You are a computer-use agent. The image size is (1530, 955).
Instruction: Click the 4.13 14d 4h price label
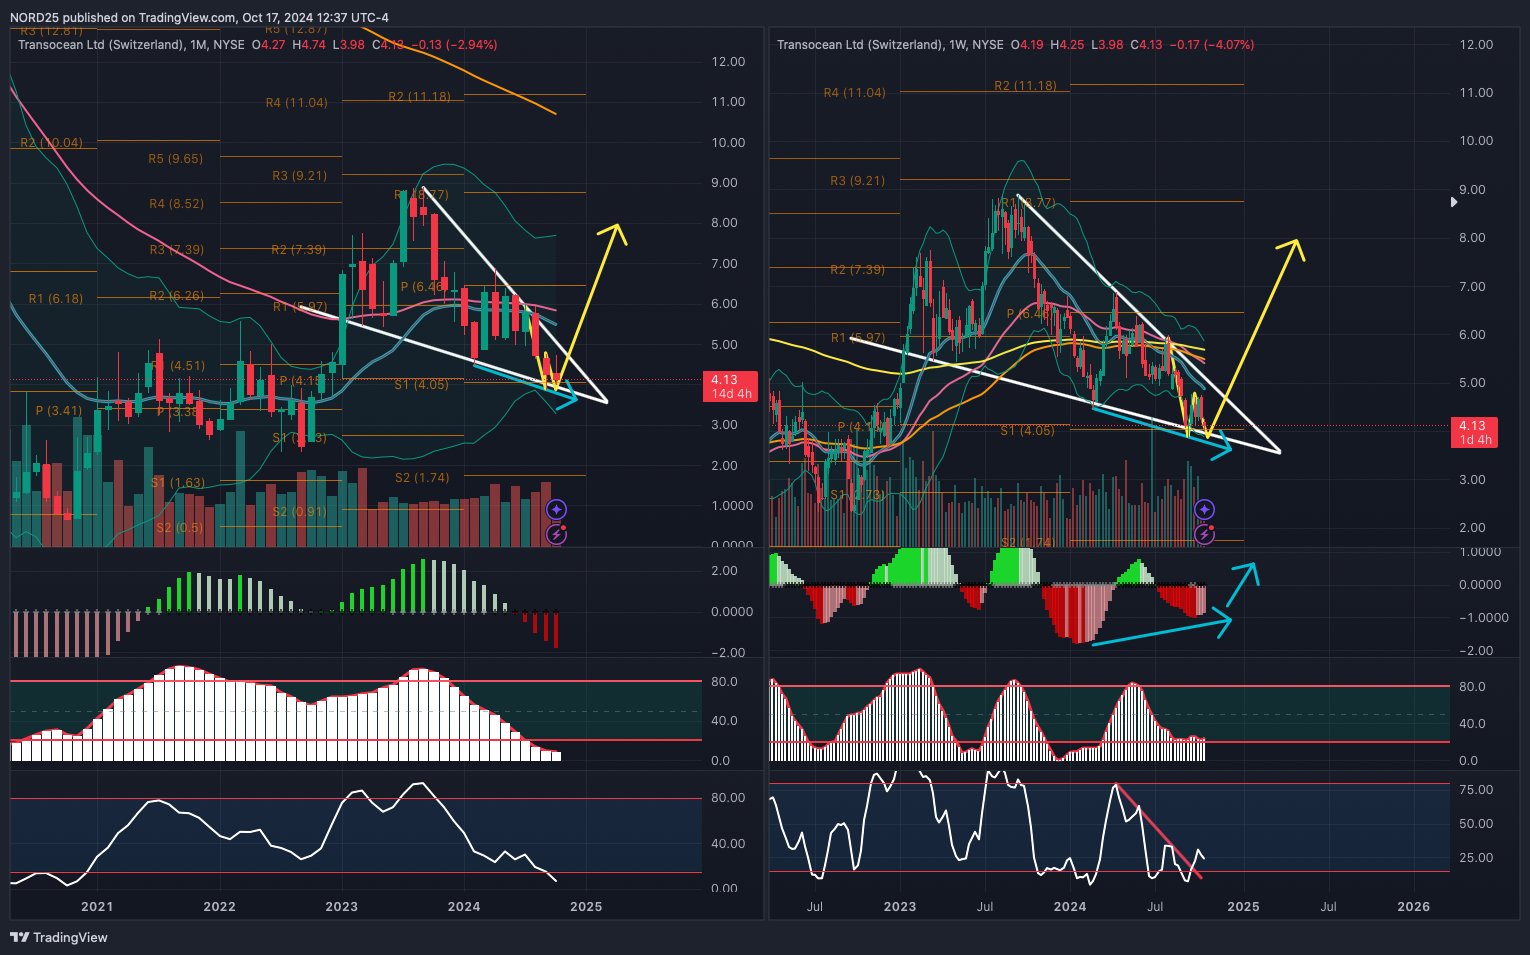coord(732,386)
